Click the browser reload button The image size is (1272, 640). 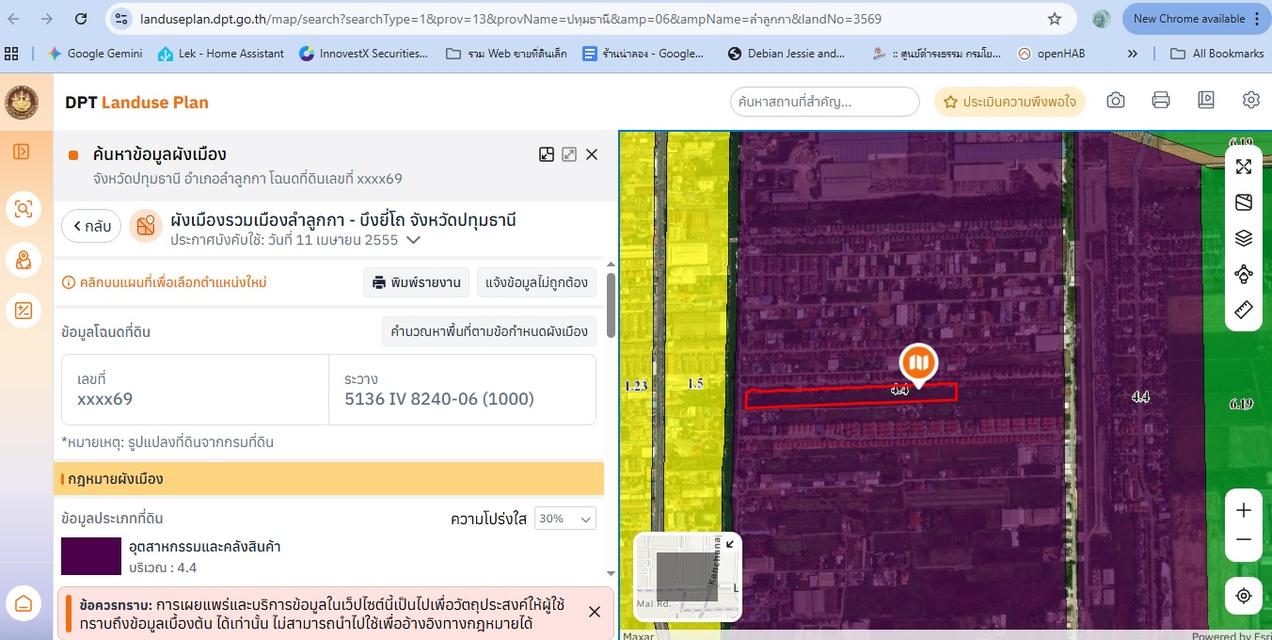81,19
